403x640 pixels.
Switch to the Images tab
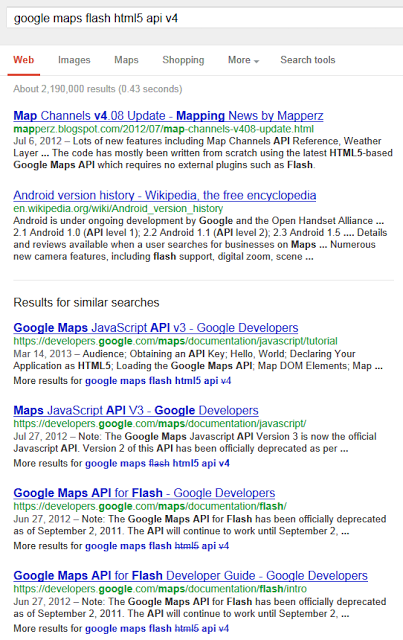point(74,60)
